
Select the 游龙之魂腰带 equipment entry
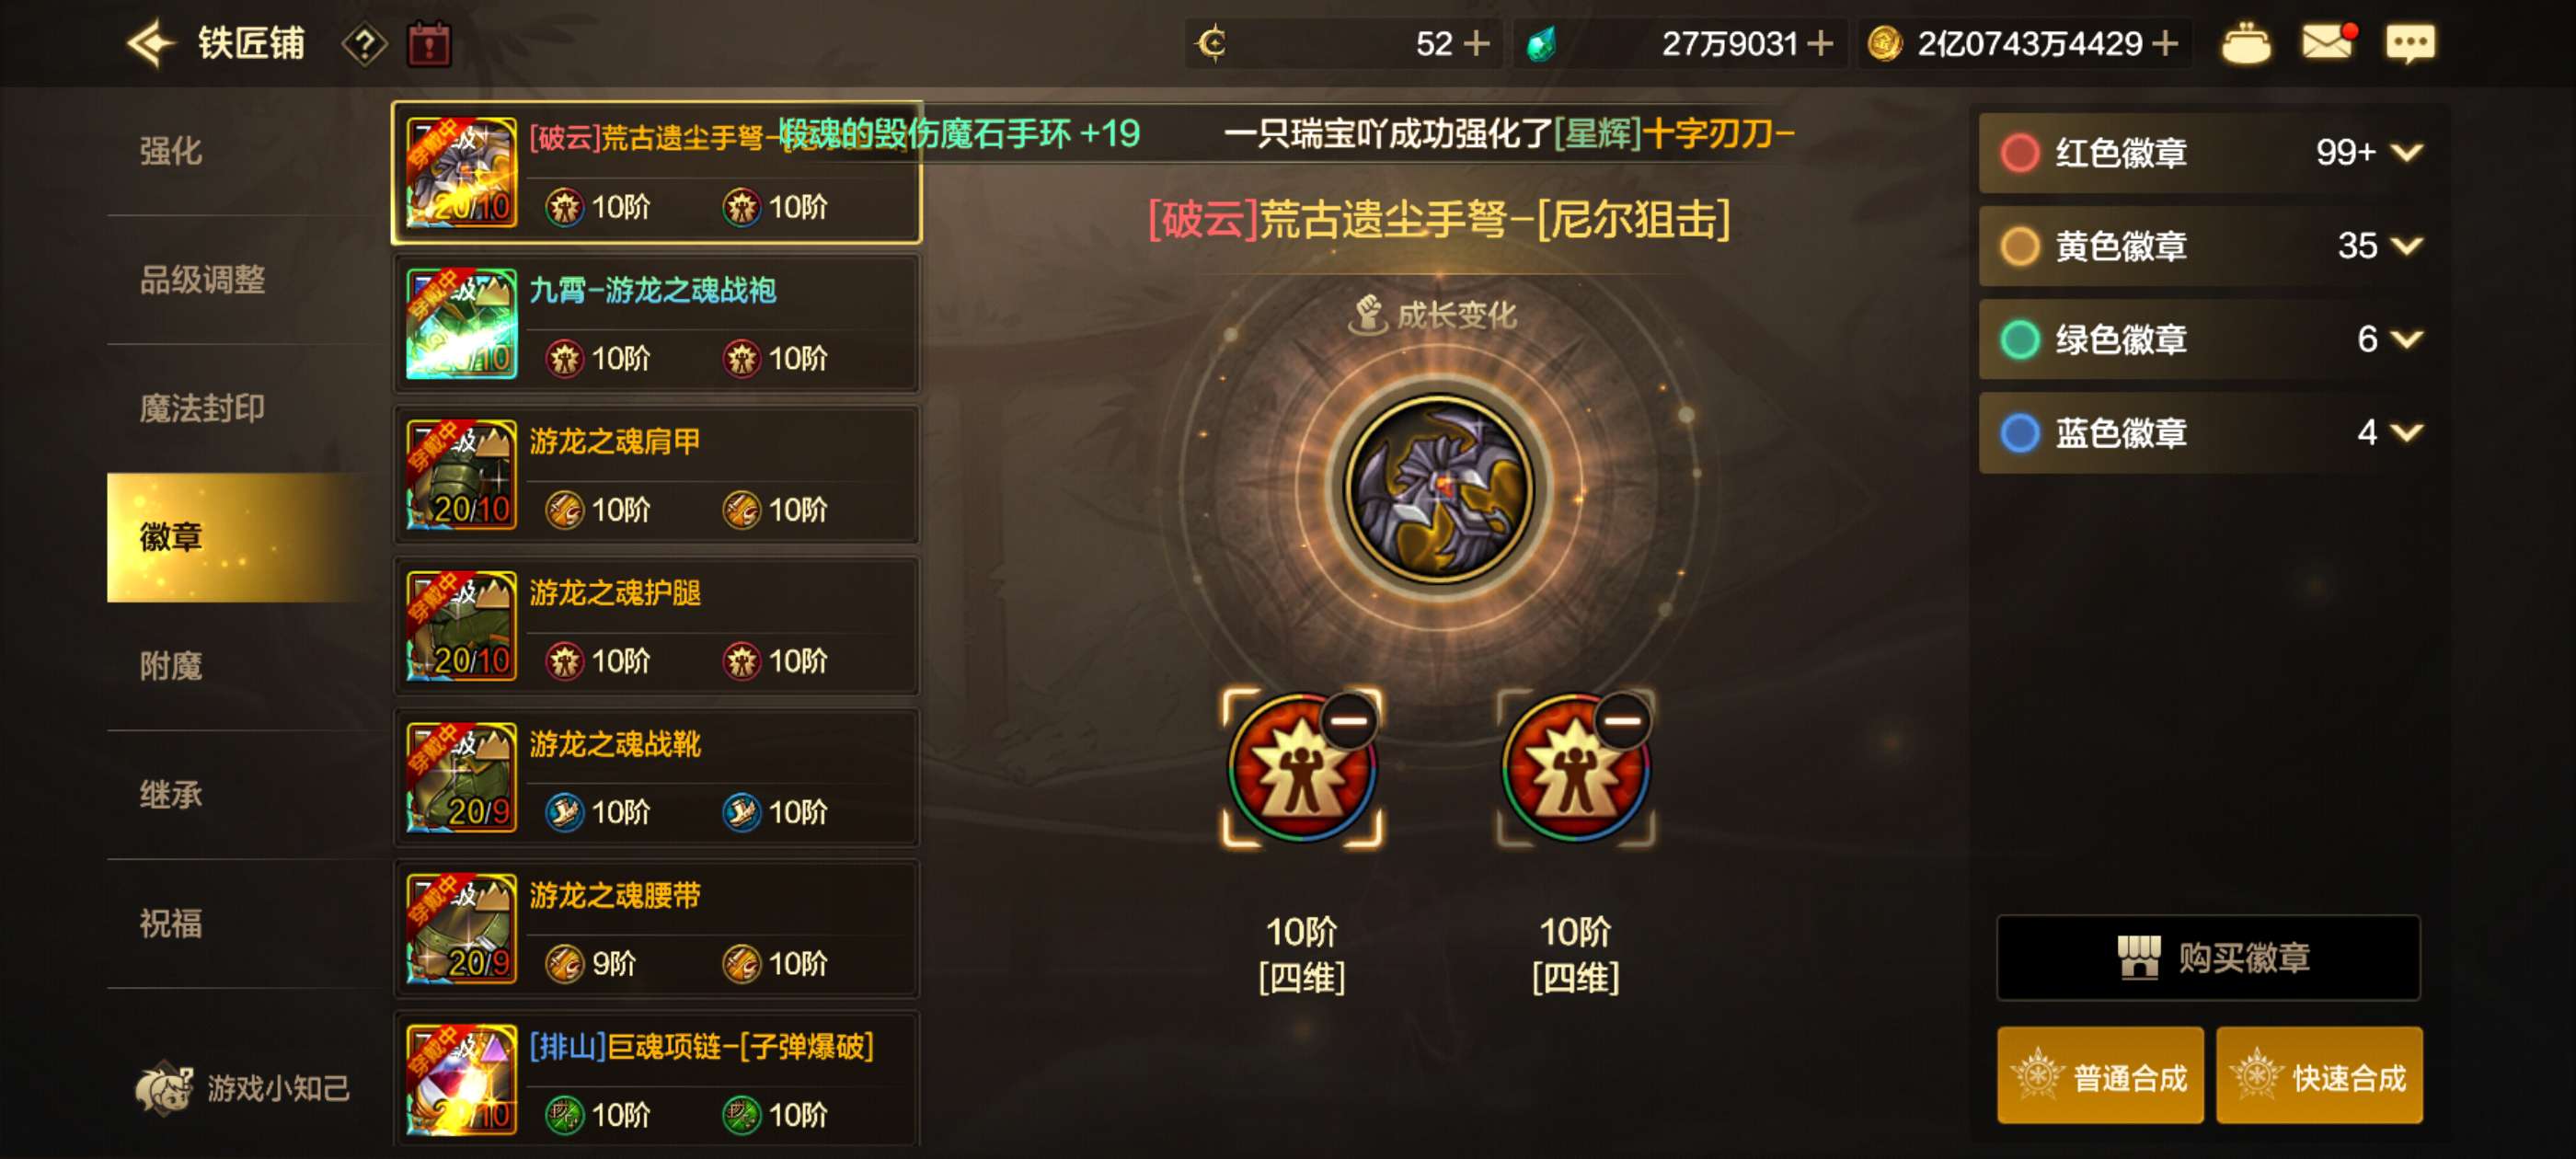(x=656, y=928)
